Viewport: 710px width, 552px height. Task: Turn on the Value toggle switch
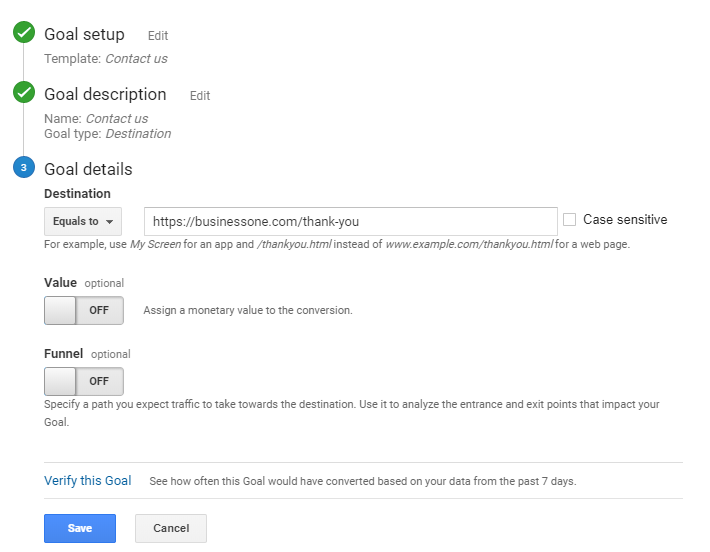[x=84, y=310]
